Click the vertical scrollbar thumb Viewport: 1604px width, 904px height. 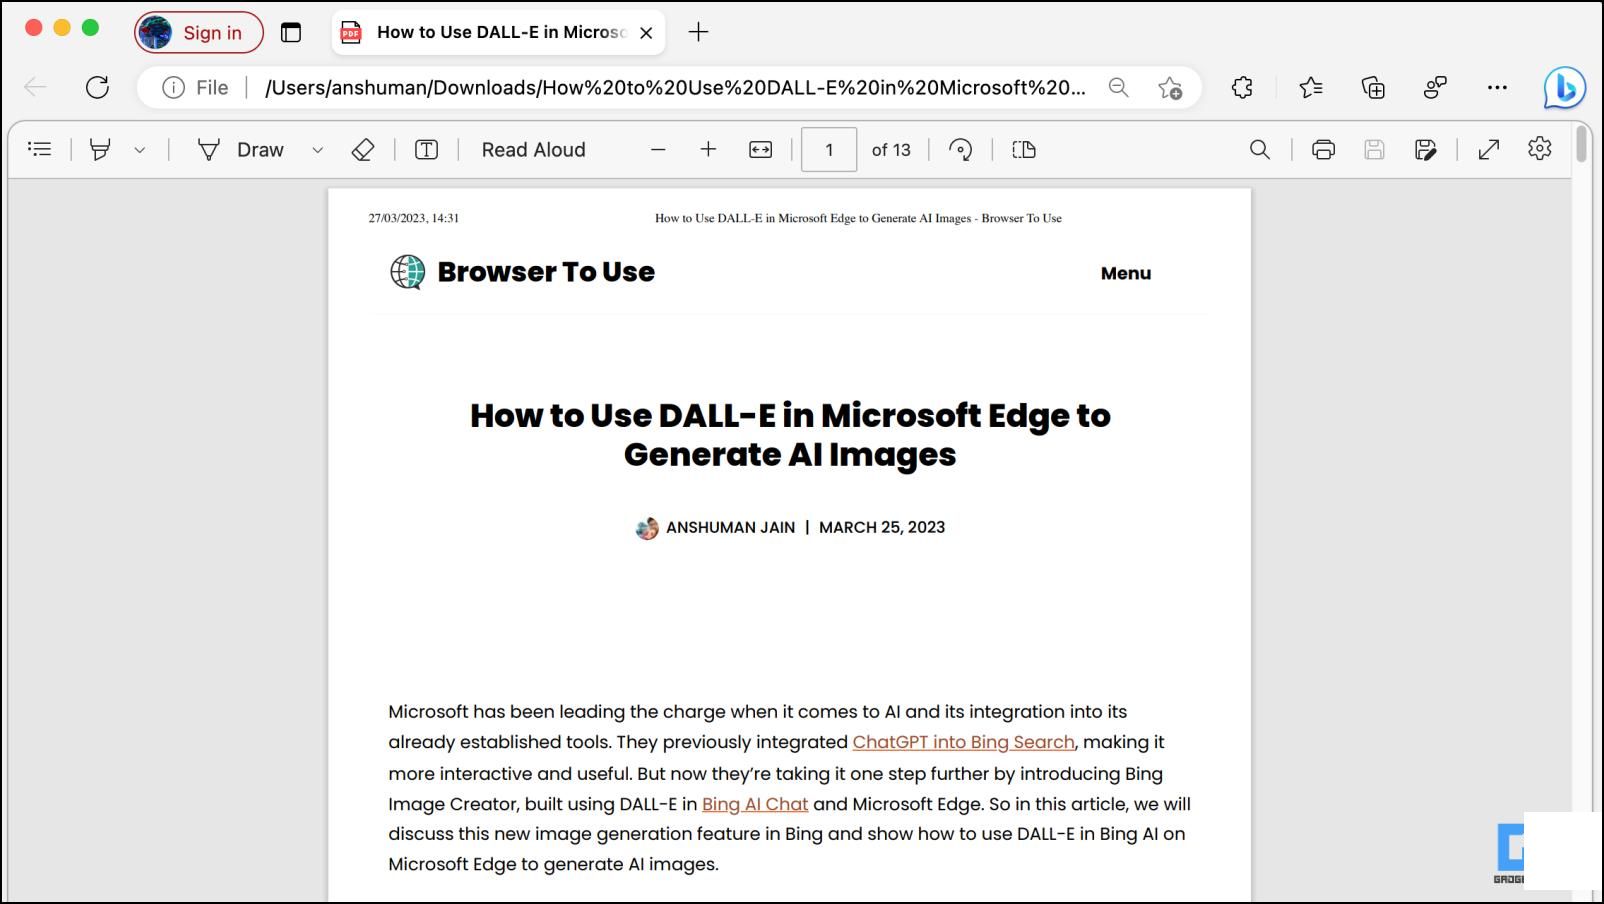tap(1581, 142)
